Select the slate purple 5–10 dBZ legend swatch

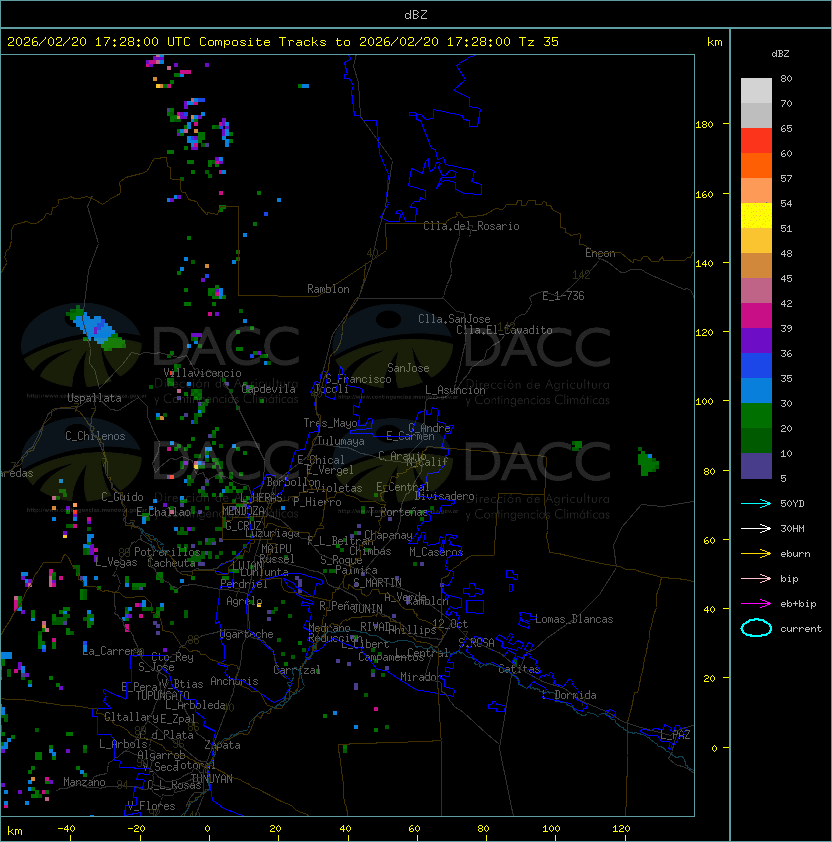pyautogui.click(x=756, y=466)
